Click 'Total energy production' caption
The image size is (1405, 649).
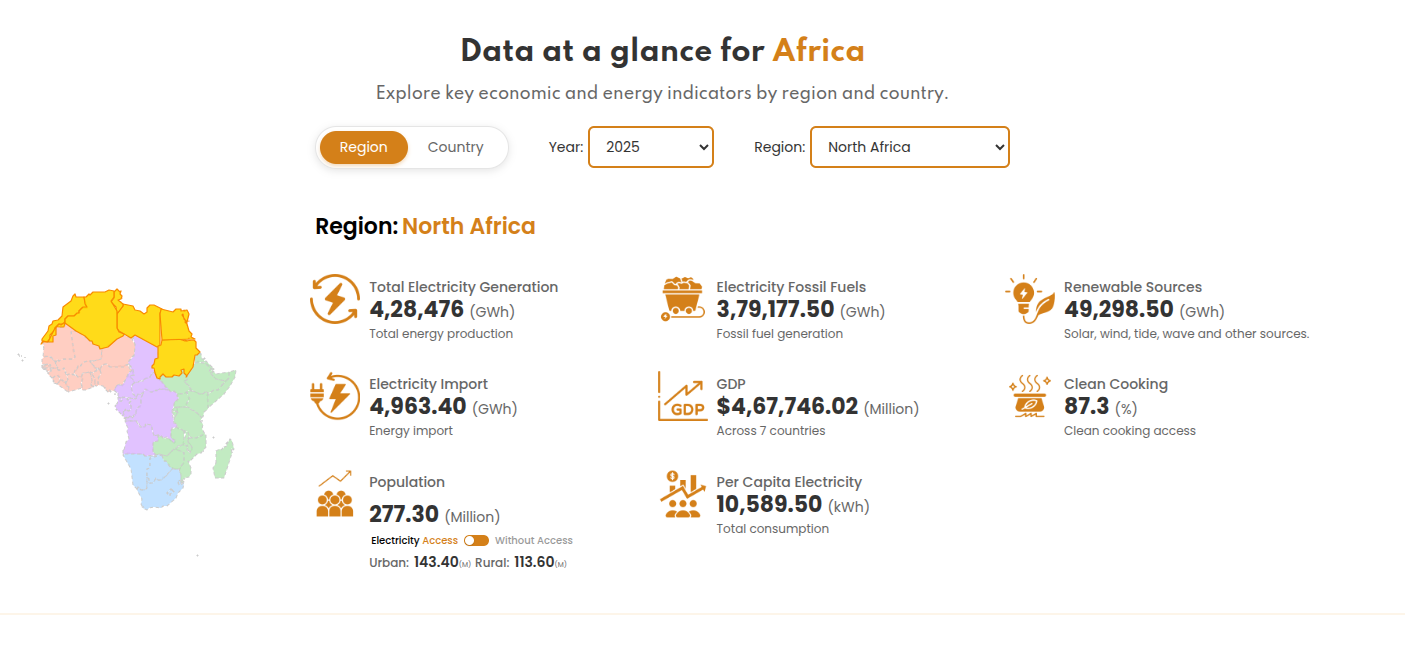441,334
